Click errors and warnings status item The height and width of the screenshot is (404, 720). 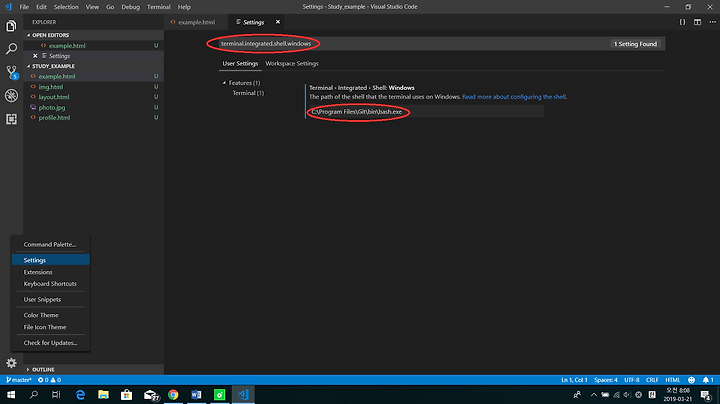click(x=49, y=380)
